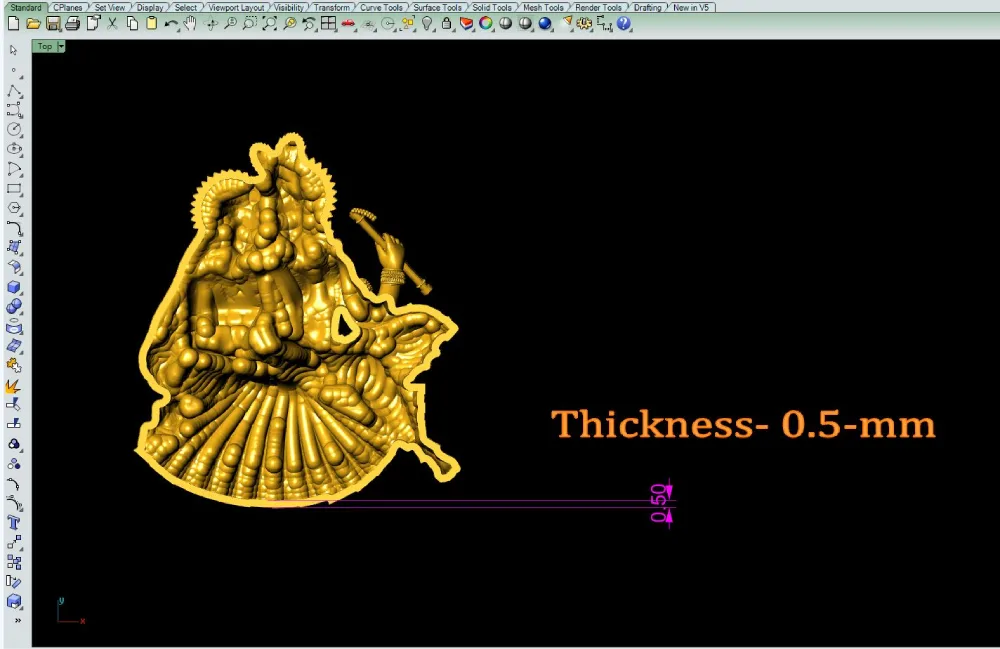Open Options gear icon
Screen dimensions: 1000x649
click(x=584, y=24)
